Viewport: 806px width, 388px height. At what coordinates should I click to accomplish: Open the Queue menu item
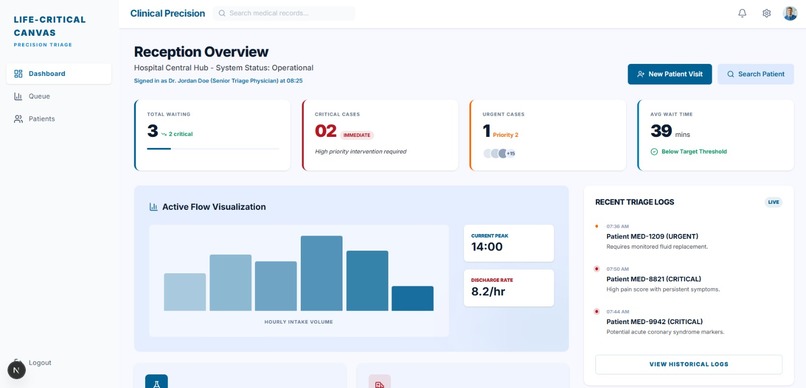pos(59,96)
